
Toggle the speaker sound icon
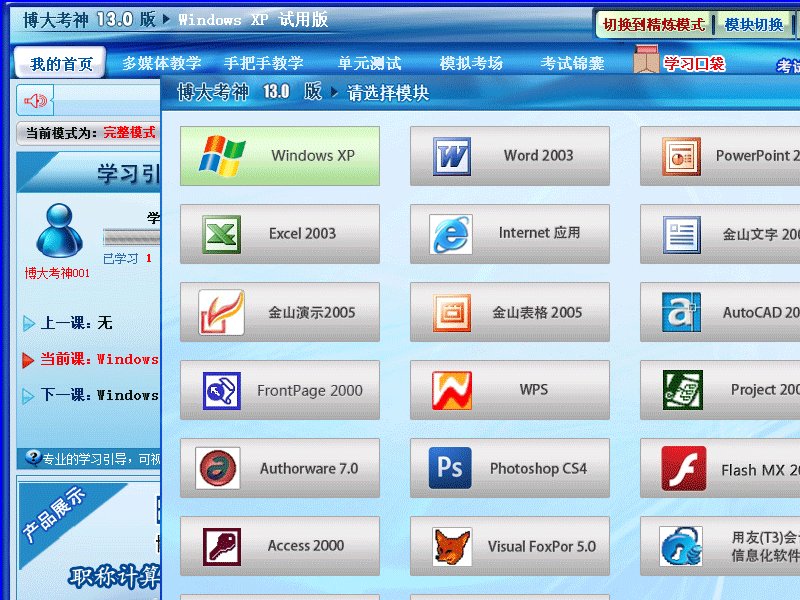[x=36, y=100]
